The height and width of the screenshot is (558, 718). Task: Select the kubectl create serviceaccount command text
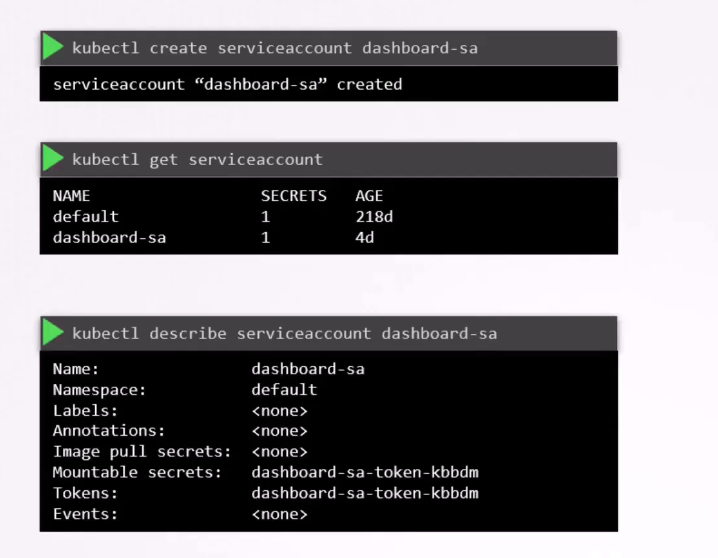click(x=275, y=48)
